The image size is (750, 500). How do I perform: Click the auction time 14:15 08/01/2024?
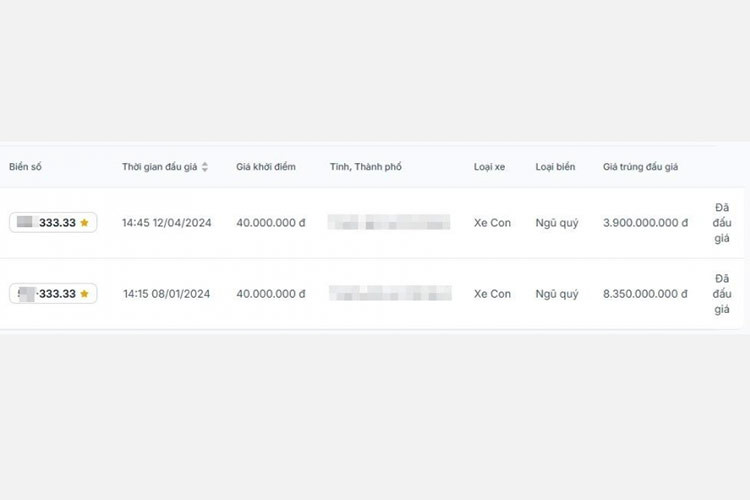(166, 294)
